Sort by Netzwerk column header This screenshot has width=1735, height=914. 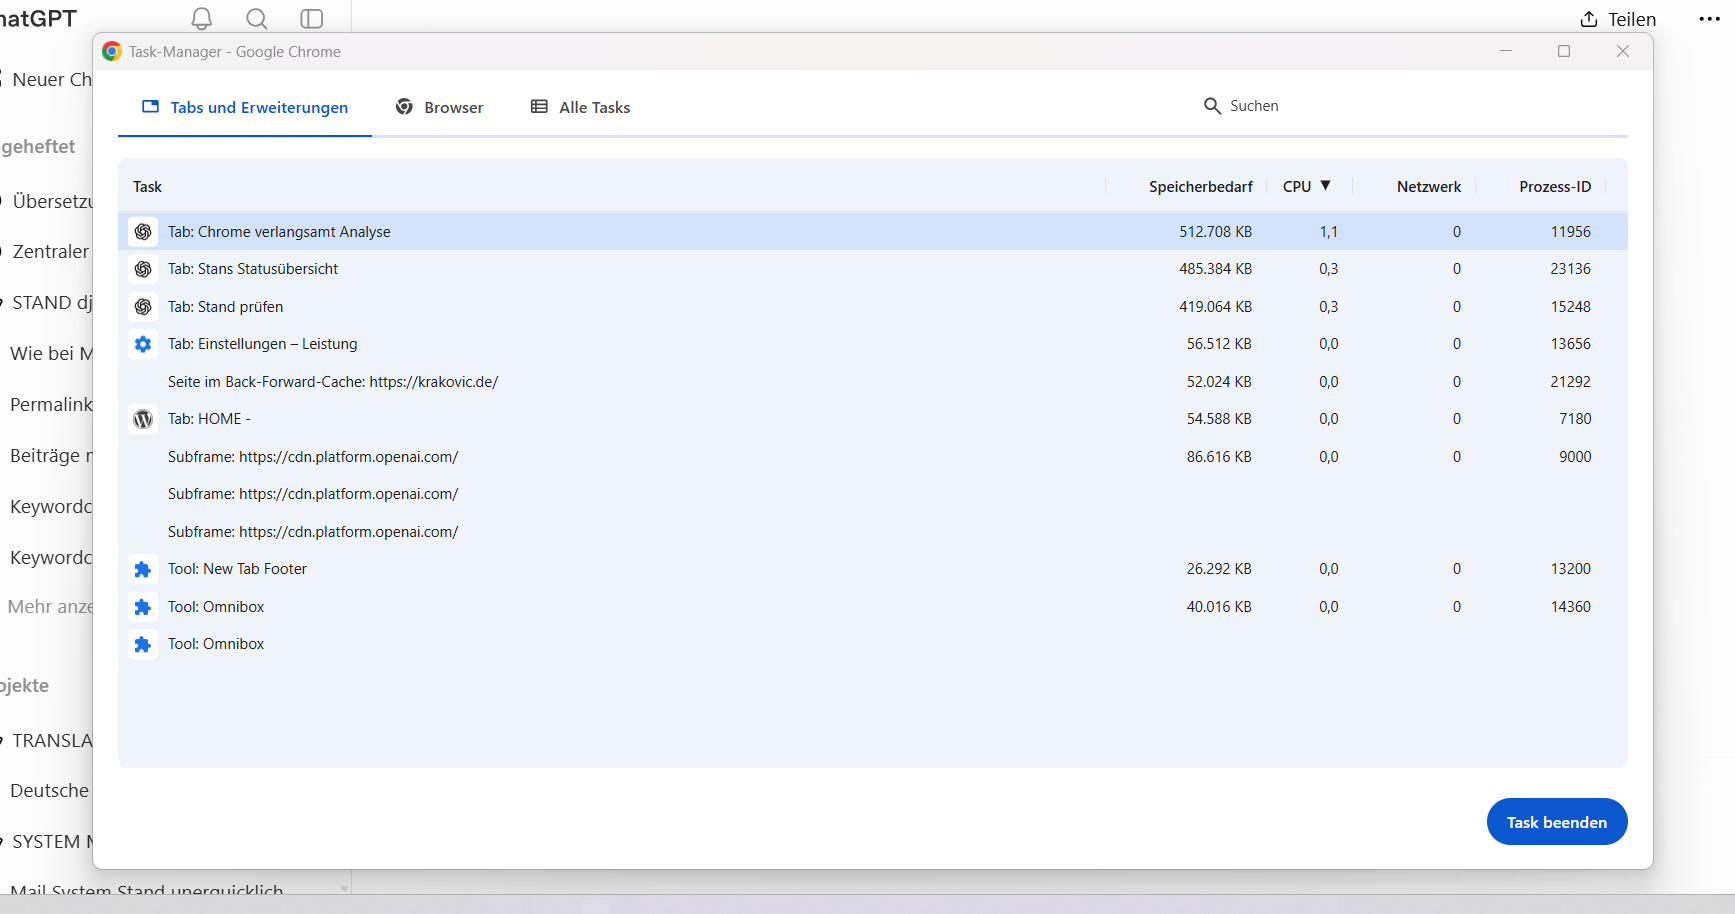coord(1429,187)
